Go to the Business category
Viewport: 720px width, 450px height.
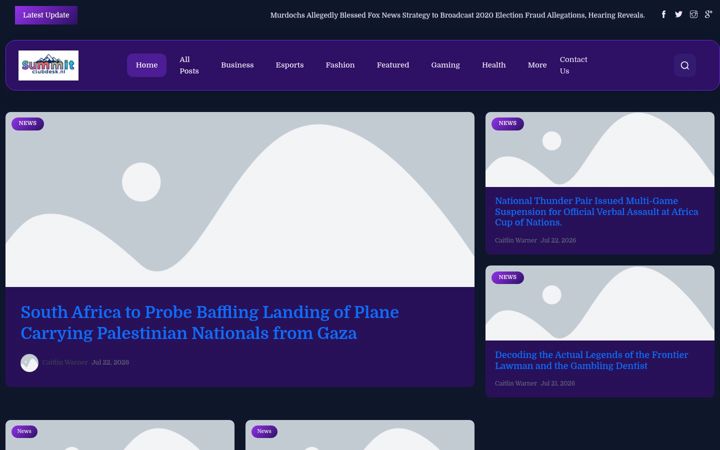click(237, 65)
